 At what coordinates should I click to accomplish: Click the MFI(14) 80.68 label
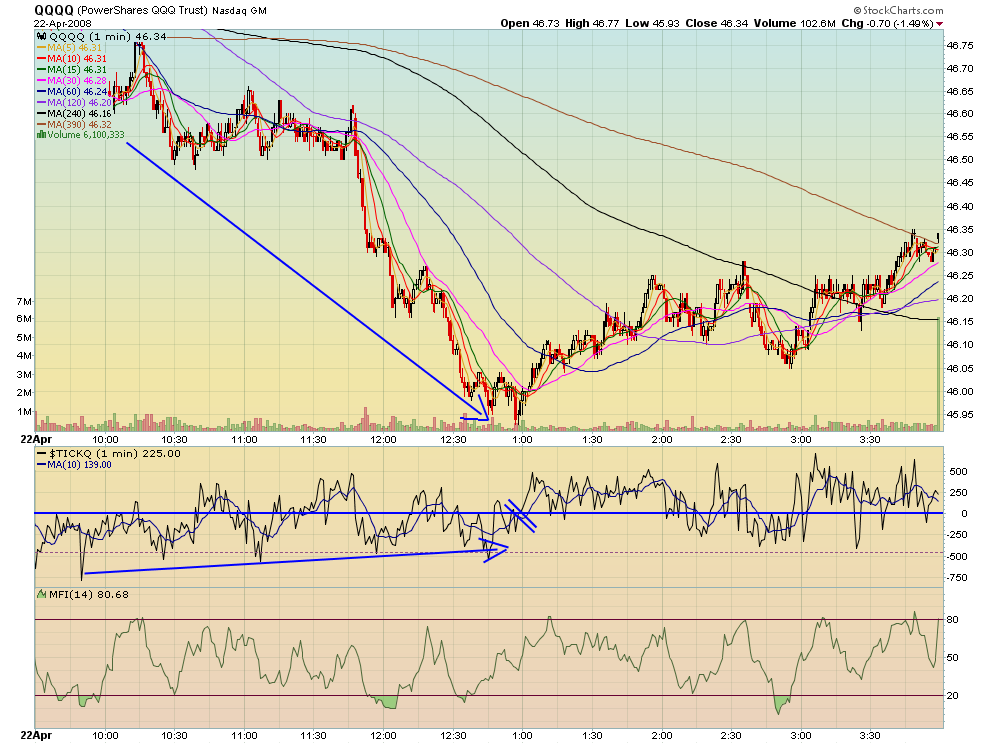(89, 594)
